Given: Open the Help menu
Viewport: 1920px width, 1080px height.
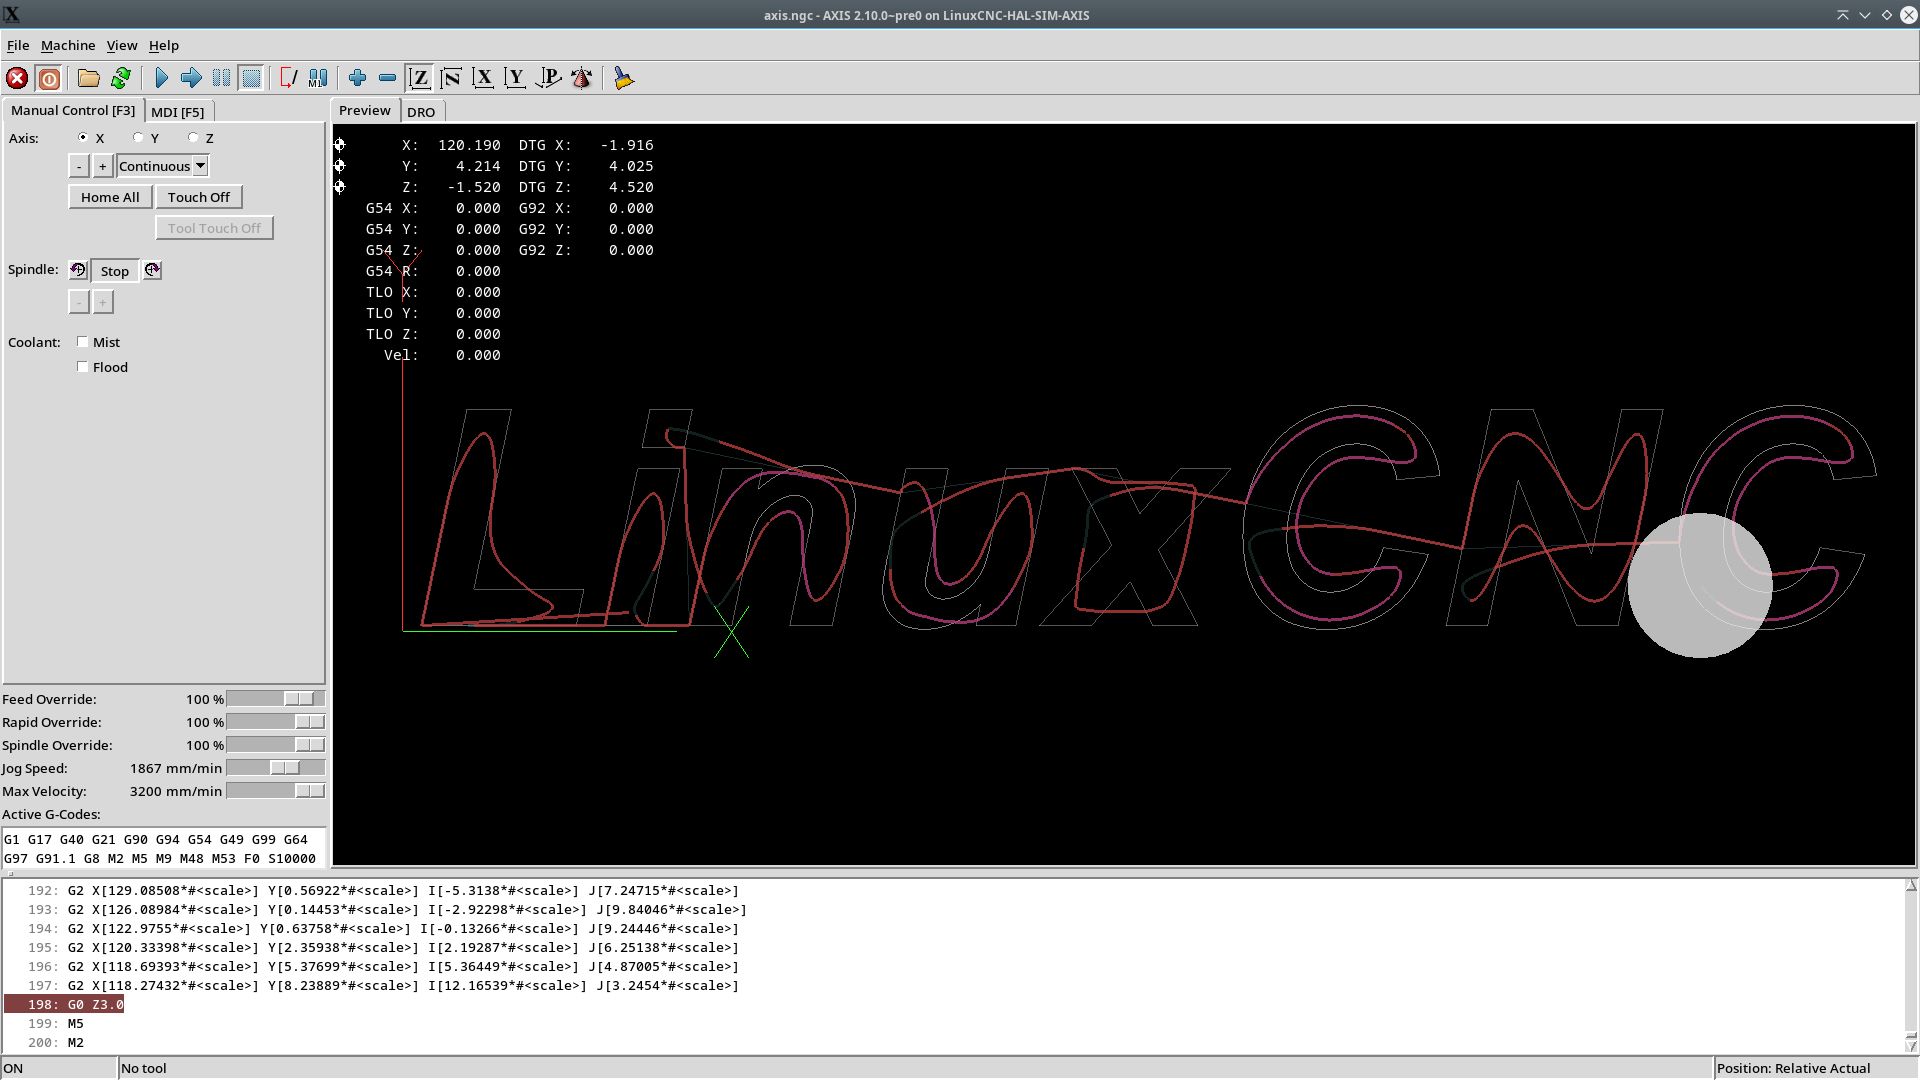Looking at the screenshot, I should (164, 45).
